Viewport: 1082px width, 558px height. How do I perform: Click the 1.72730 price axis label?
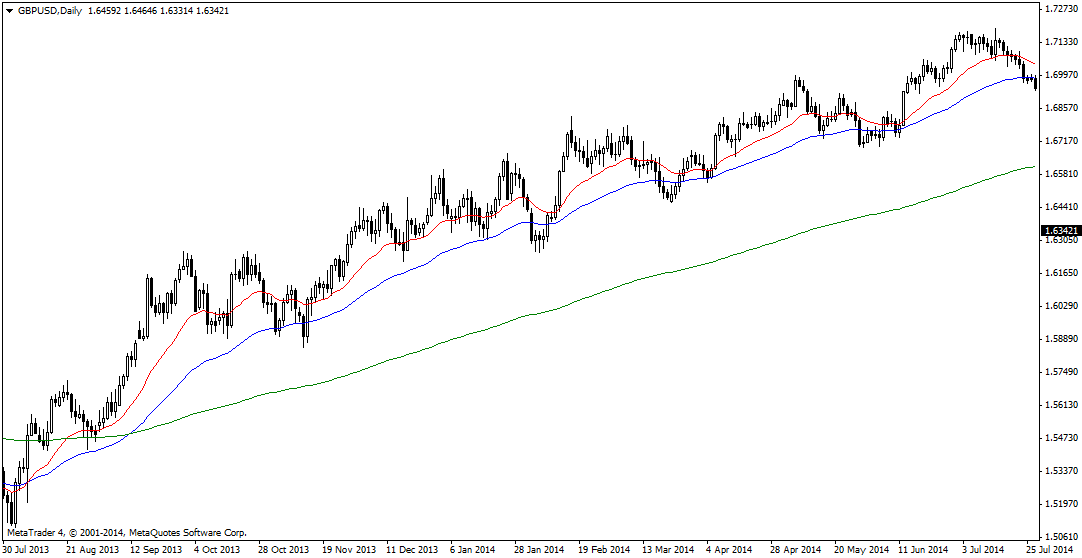[x=1061, y=8]
